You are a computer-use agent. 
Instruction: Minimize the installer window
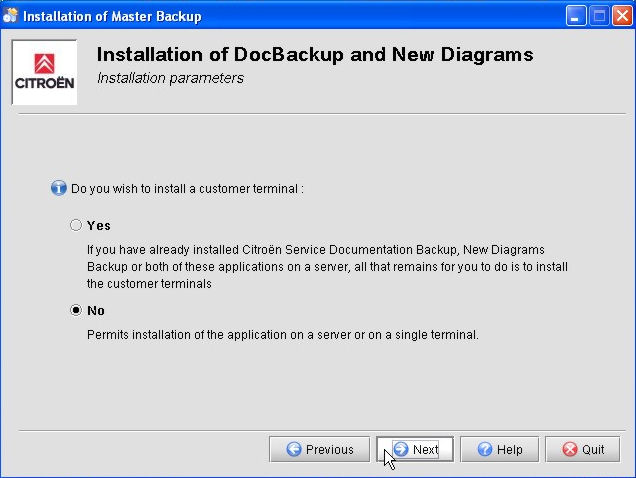[576, 16]
